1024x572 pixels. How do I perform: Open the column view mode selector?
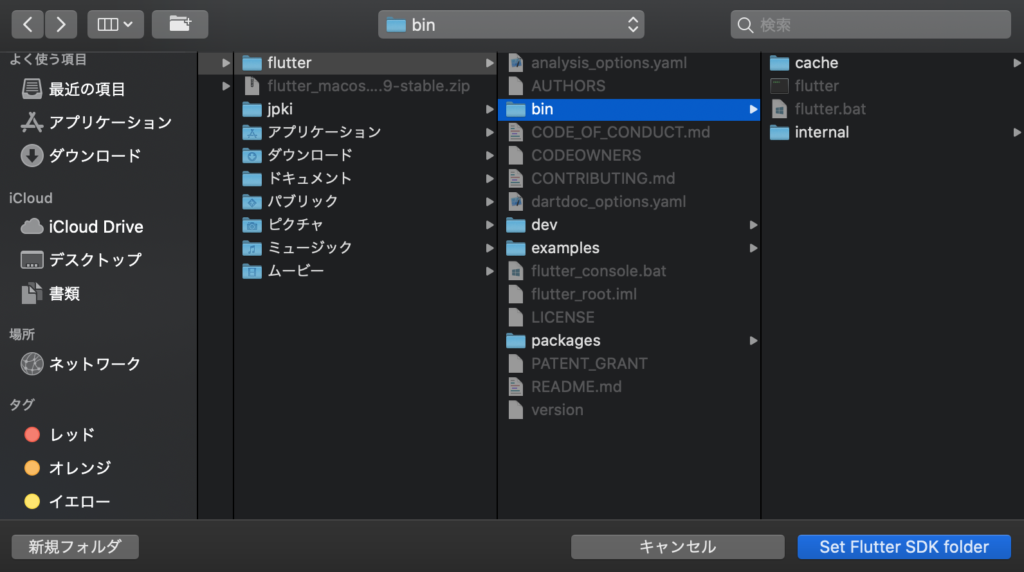116,25
